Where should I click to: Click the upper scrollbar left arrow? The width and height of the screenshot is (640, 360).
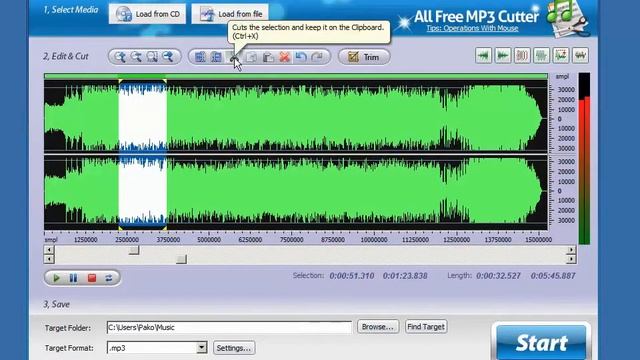(x=49, y=250)
